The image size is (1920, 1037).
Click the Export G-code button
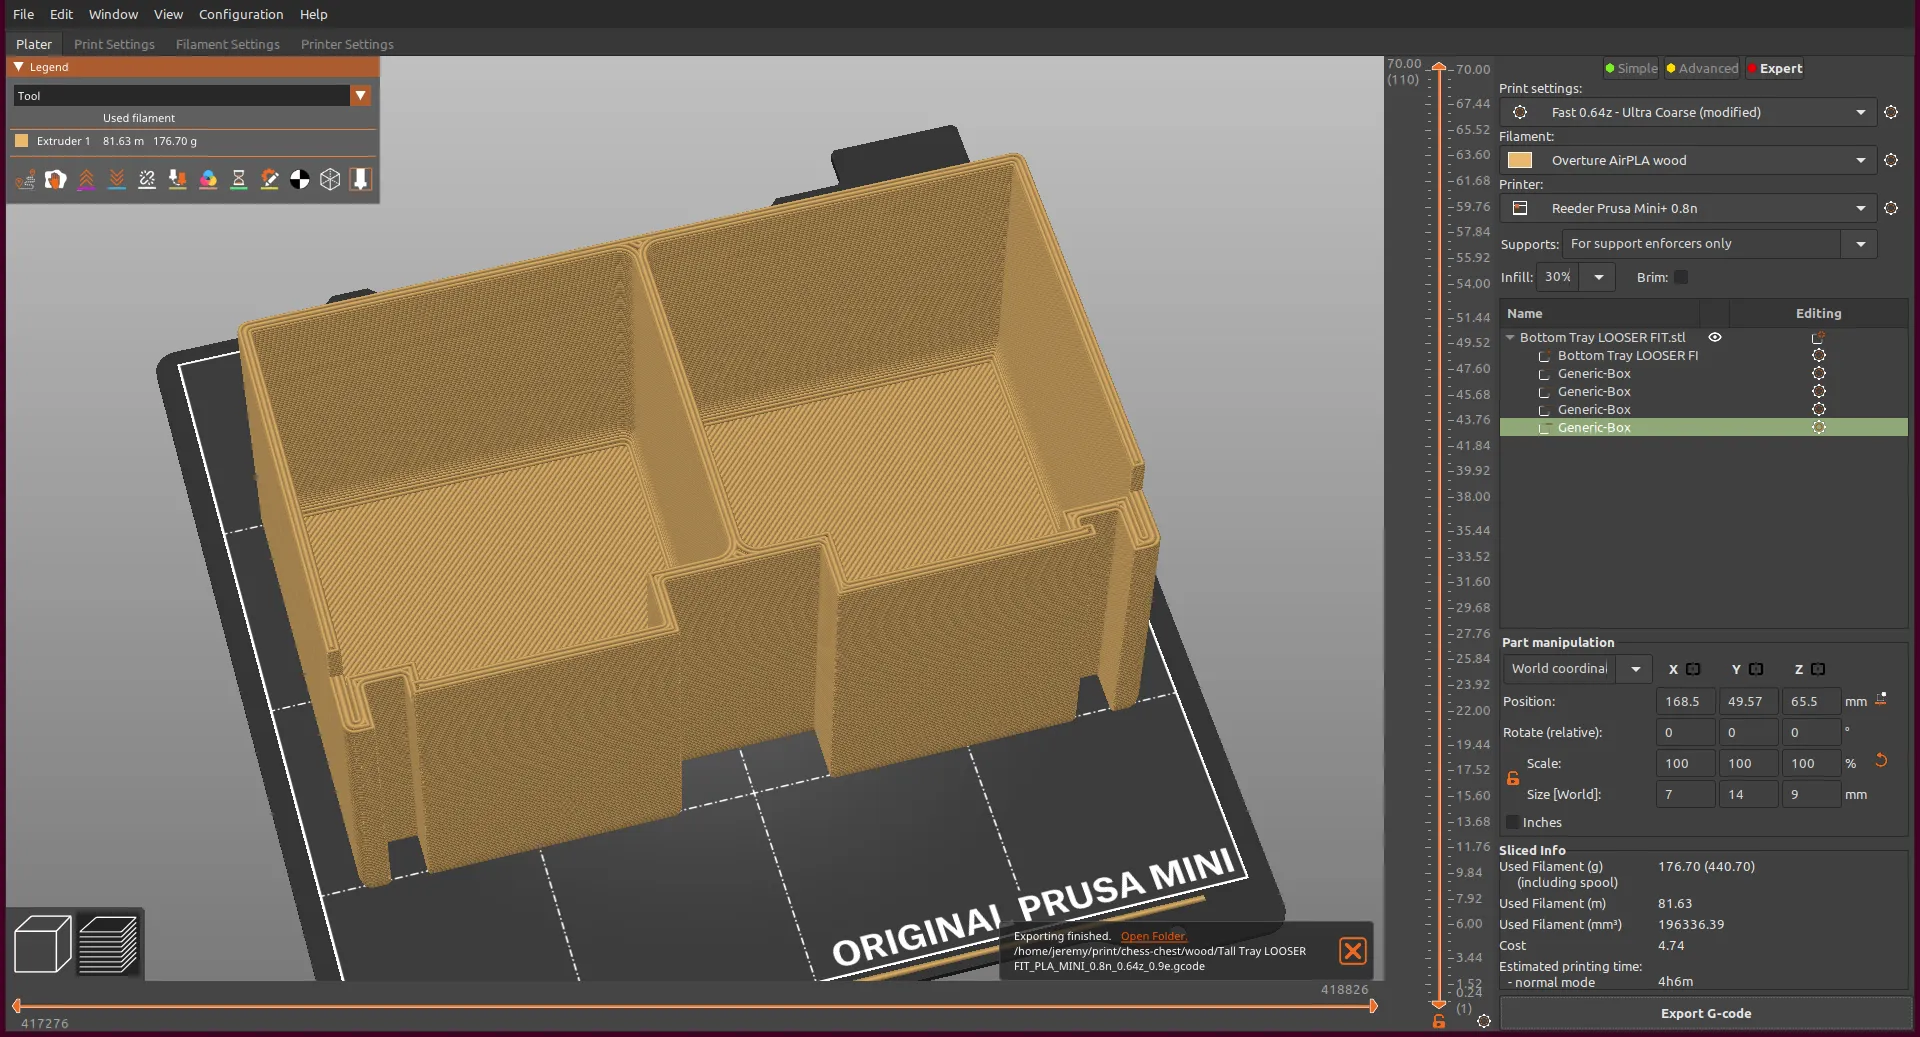click(x=1705, y=1013)
